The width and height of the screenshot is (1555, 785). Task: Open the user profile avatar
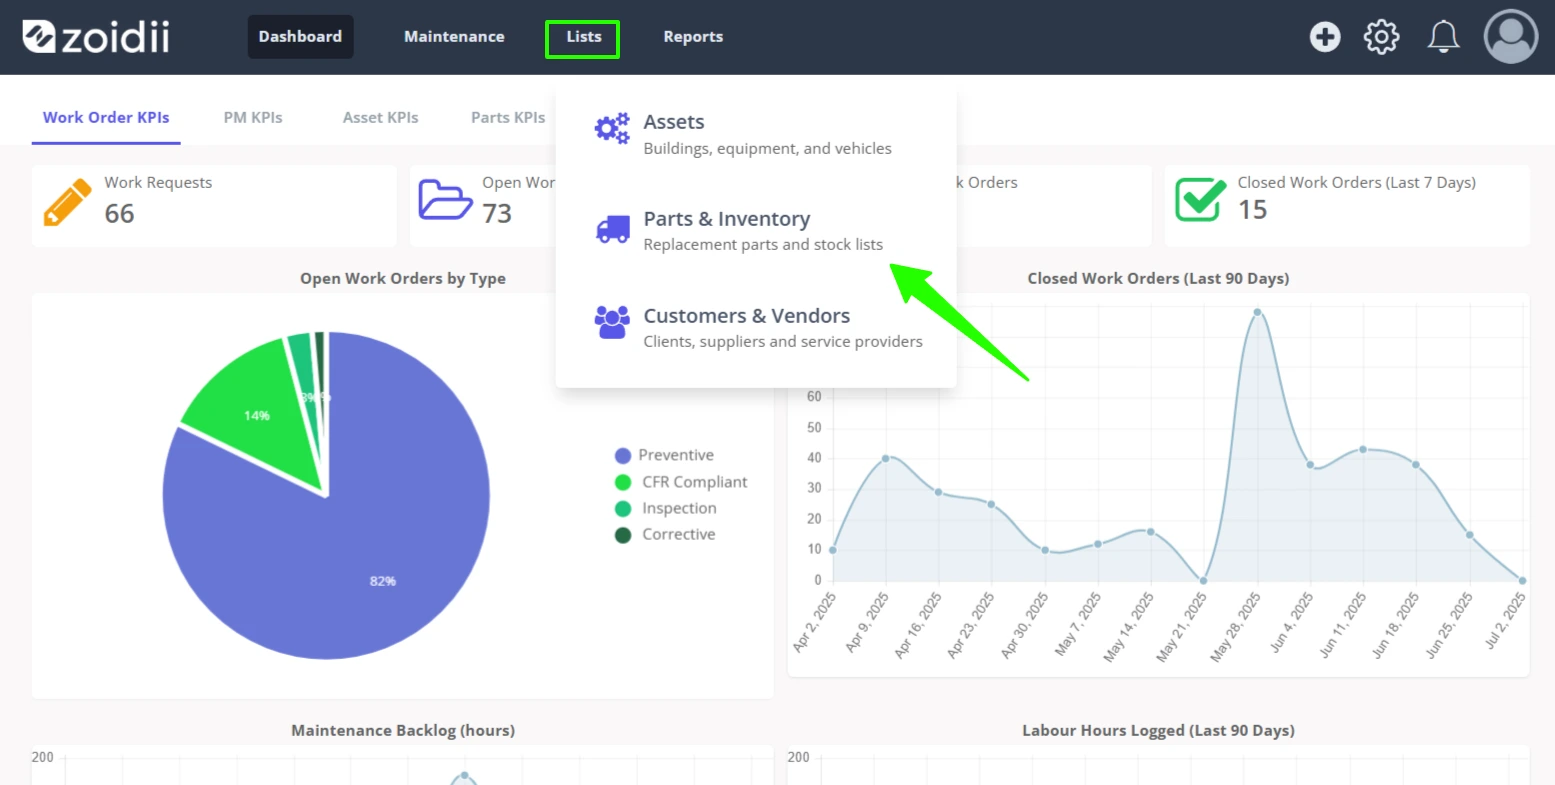click(1511, 37)
